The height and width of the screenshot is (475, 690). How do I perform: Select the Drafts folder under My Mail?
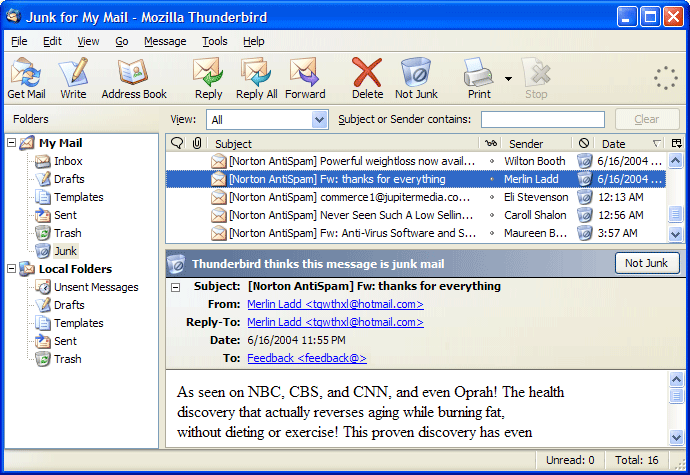(x=69, y=179)
